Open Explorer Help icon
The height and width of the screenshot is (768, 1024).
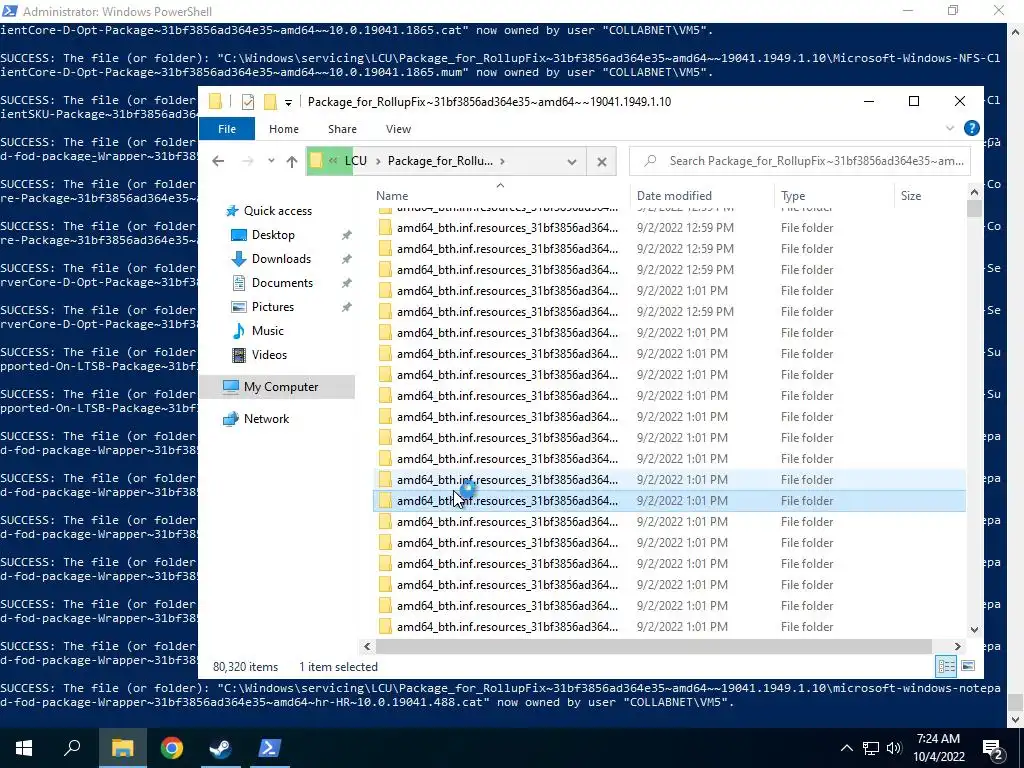tap(971, 129)
